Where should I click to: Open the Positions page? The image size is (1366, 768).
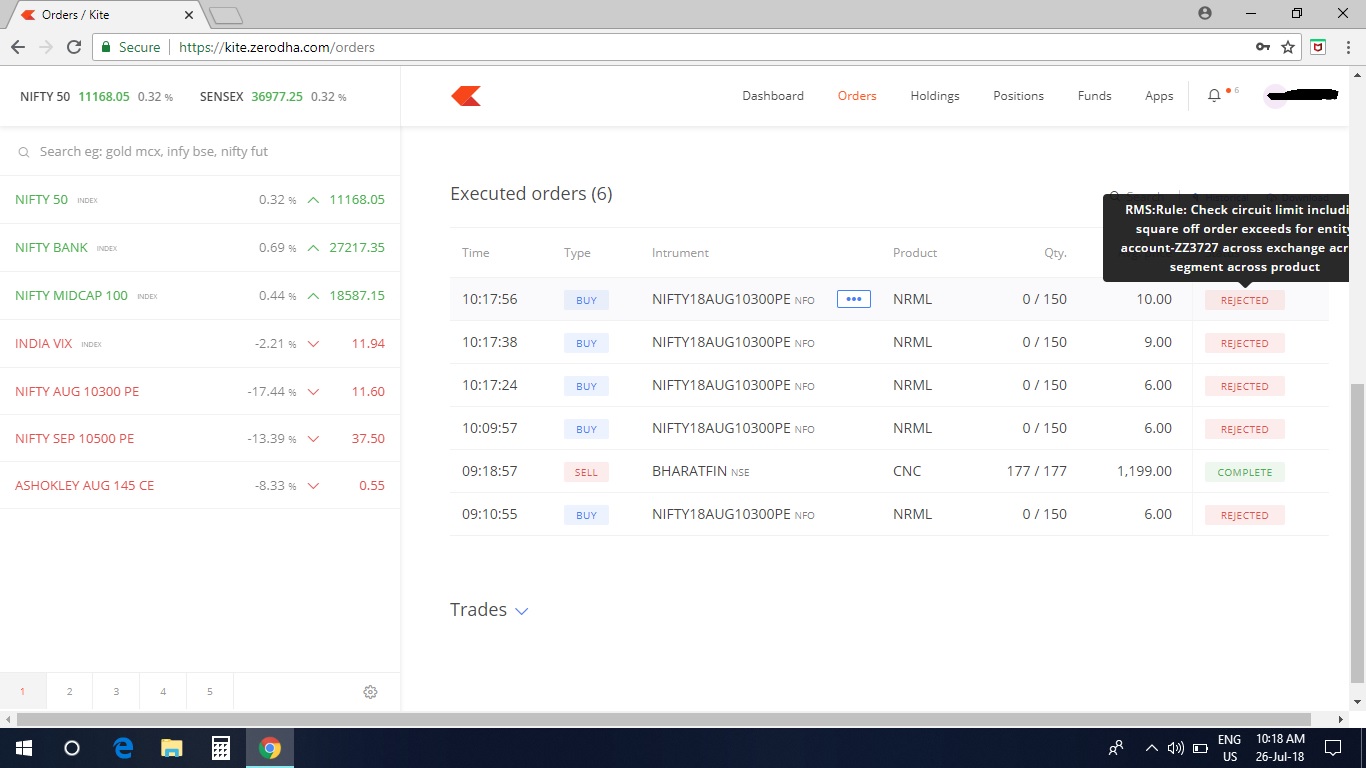1018,96
